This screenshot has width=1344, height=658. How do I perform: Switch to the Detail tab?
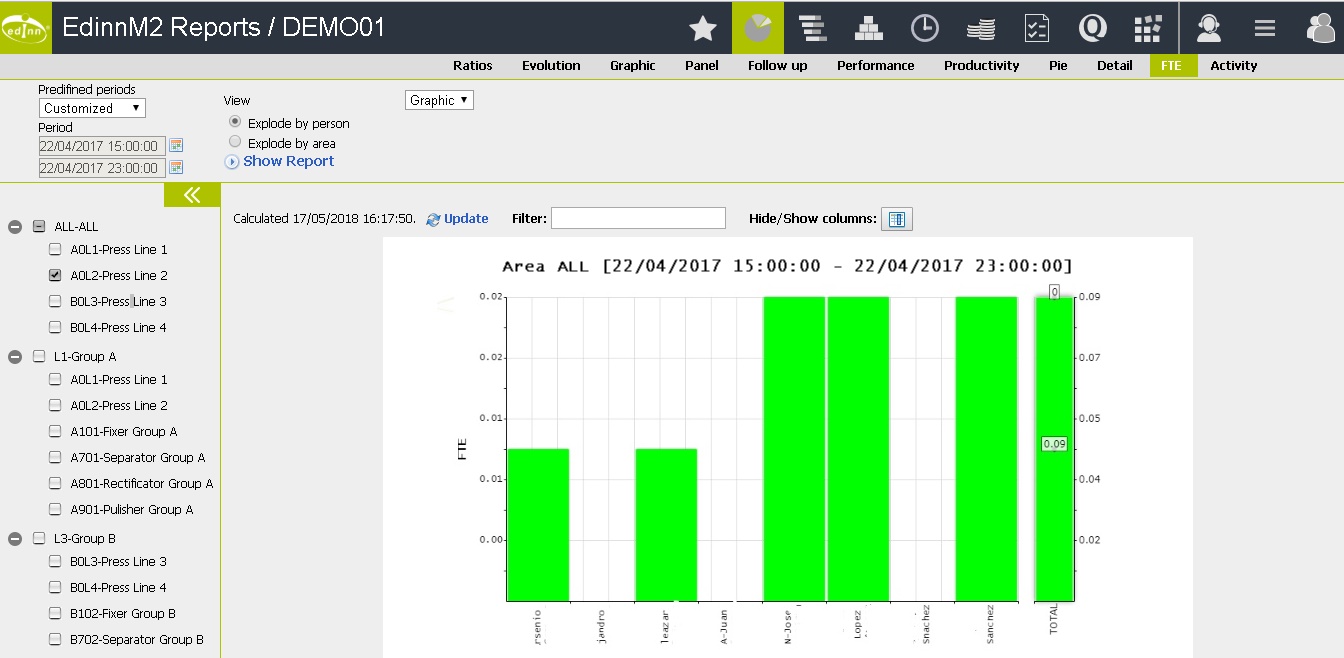click(x=1115, y=65)
